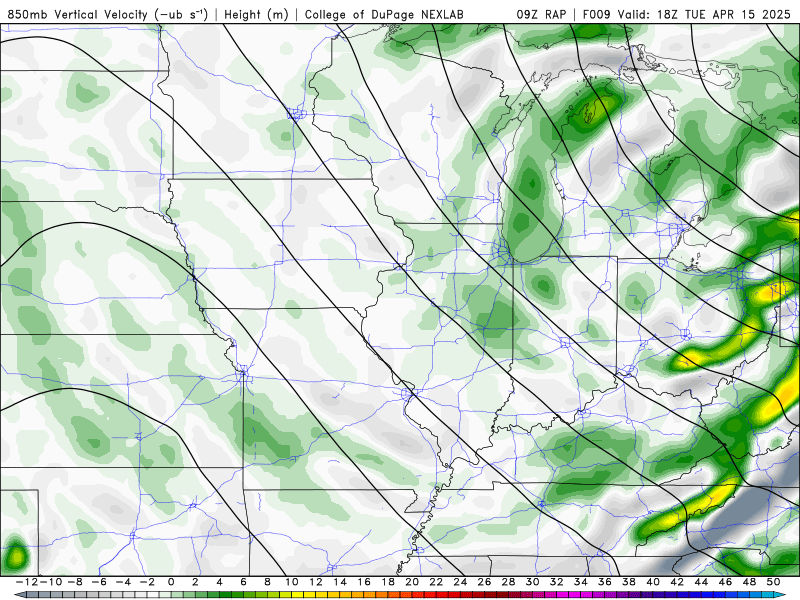Viewport: 800px width, 600px height.
Task: Click the '10' color scale label
Action: 291,582
